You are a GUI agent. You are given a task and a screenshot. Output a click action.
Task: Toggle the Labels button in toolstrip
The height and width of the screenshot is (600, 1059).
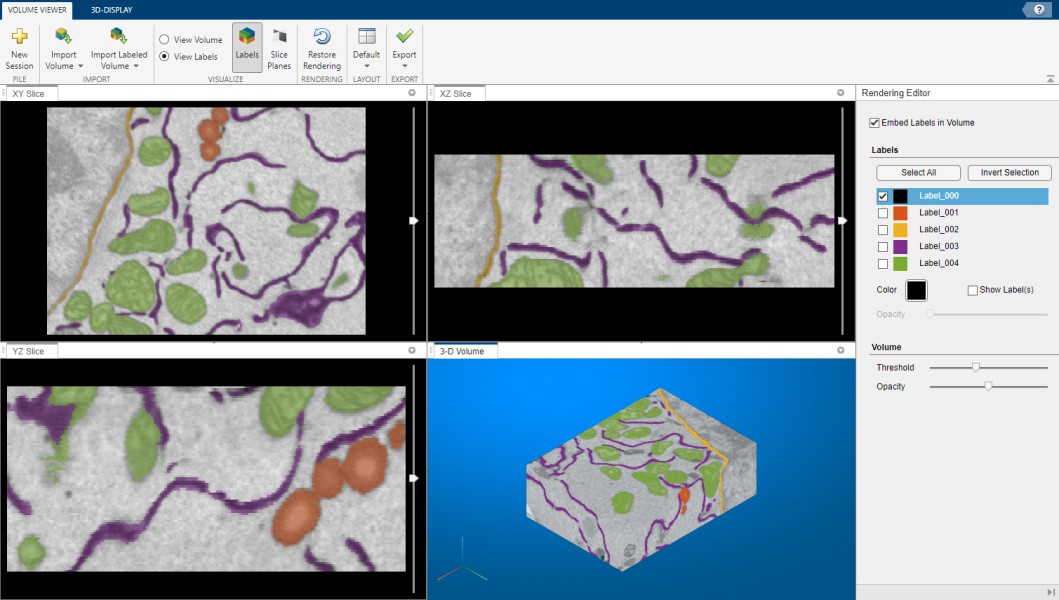(x=247, y=47)
